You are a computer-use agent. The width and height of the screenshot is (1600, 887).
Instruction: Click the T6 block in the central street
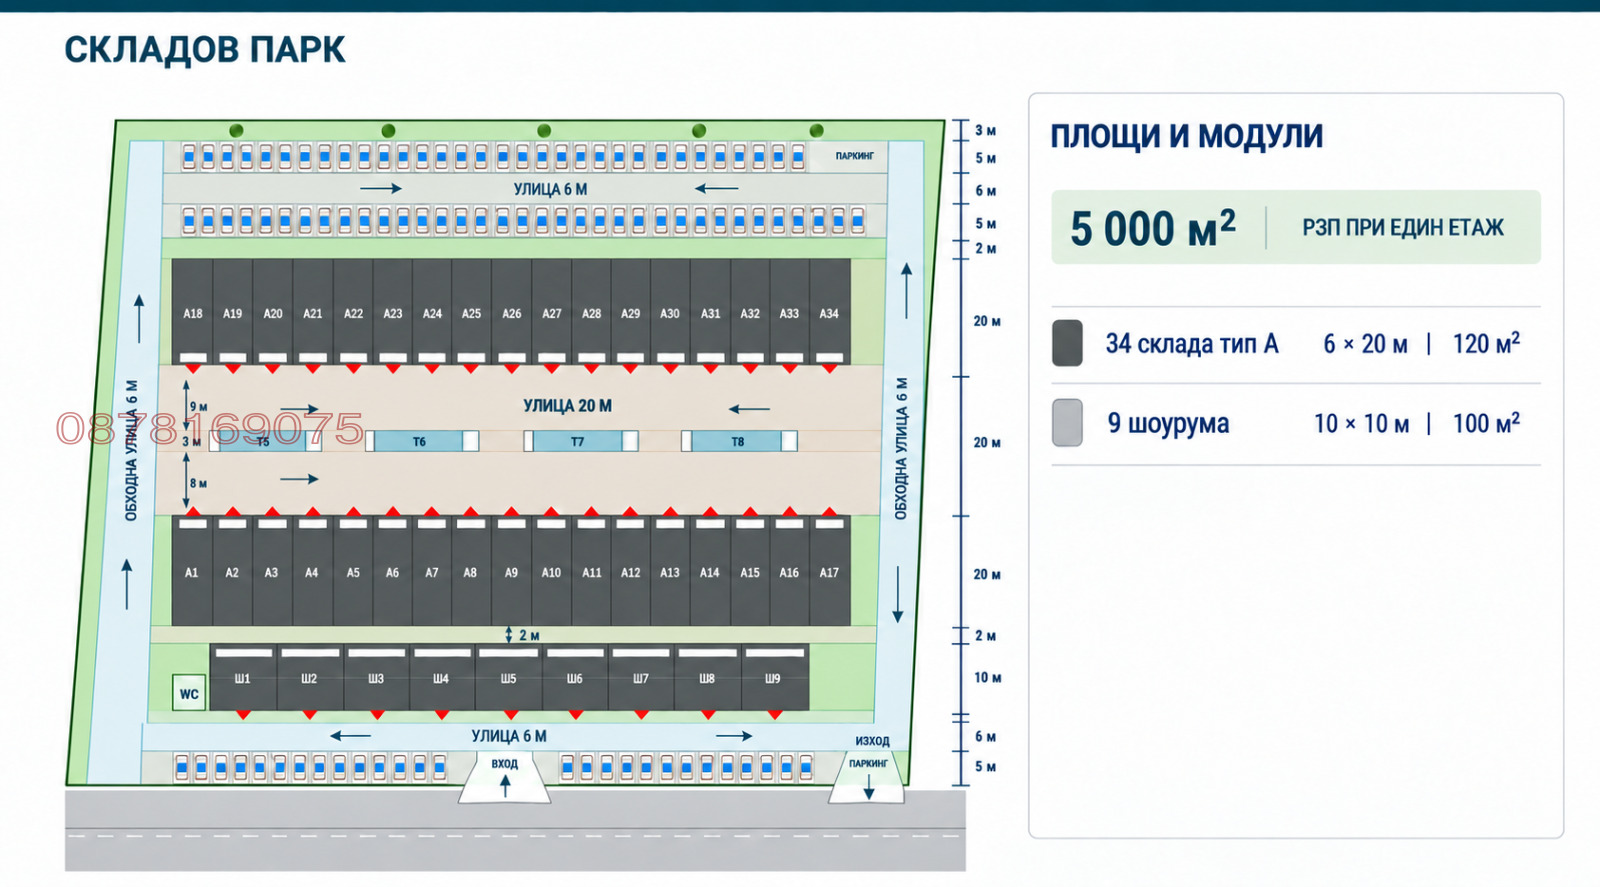coord(422,441)
